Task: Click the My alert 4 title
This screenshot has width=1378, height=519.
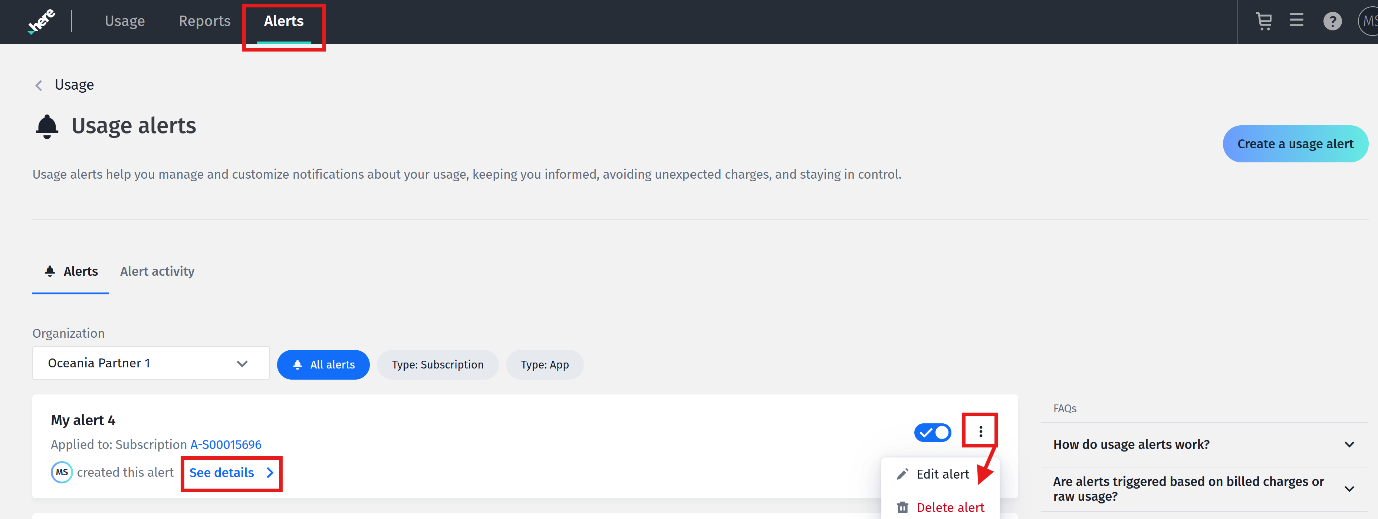Action: pyautogui.click(x=83, y=420)
